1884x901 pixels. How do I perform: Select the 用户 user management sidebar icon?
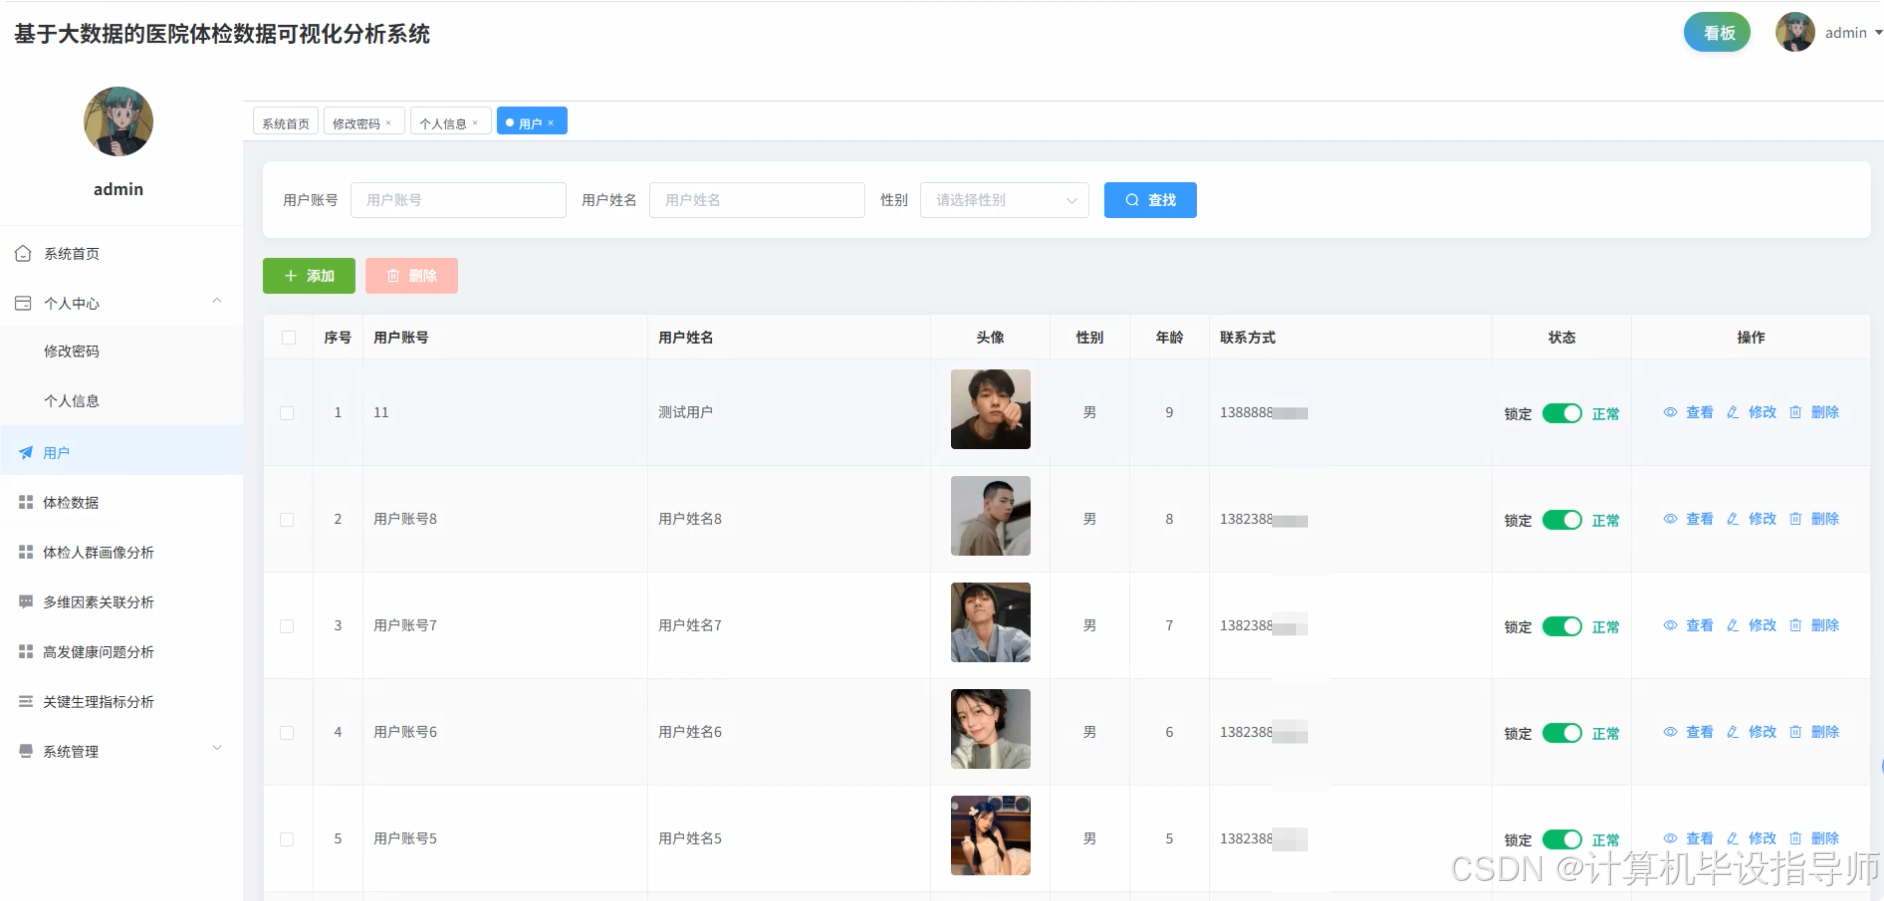pos(24,452)
